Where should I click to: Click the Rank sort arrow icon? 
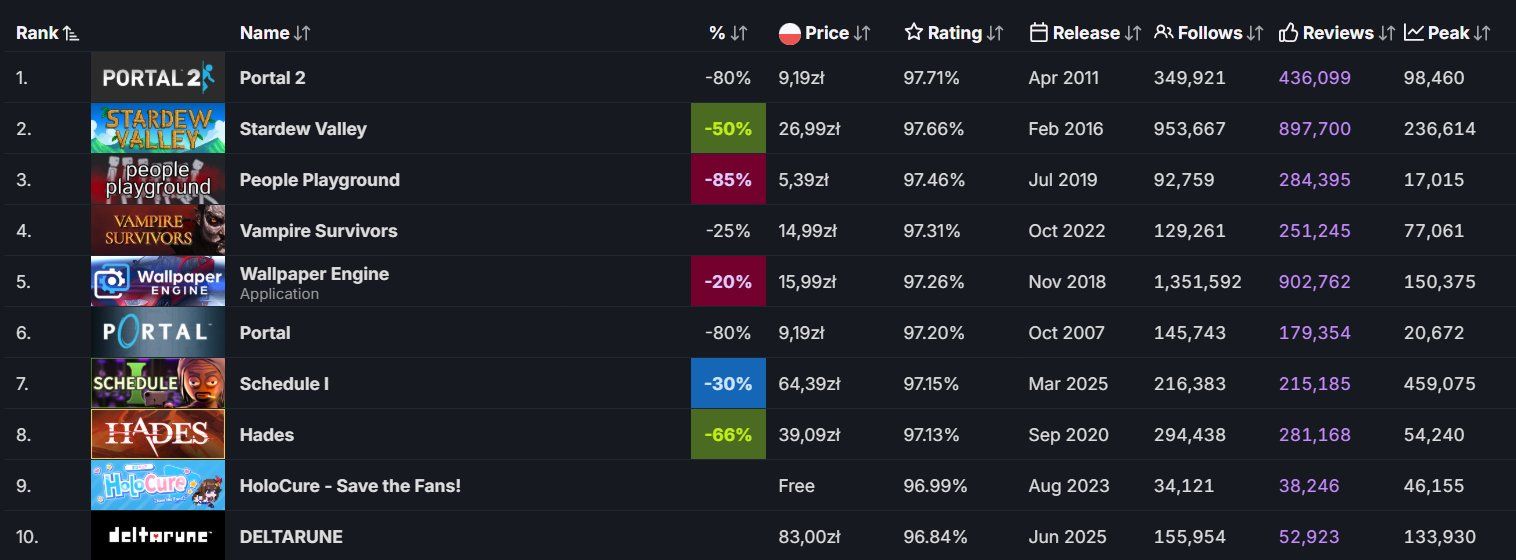pos(70,33)
